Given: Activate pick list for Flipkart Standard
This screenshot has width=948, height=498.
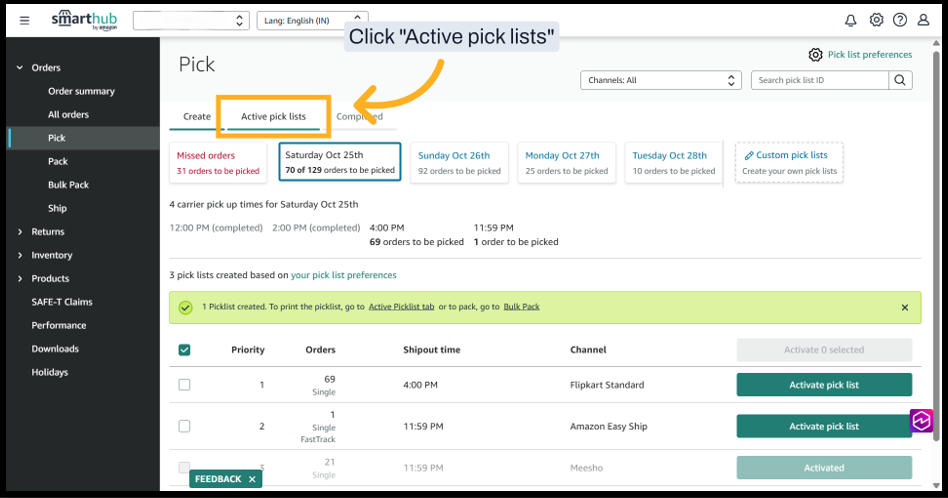Looking at the screenshot, I should (824, 385).
